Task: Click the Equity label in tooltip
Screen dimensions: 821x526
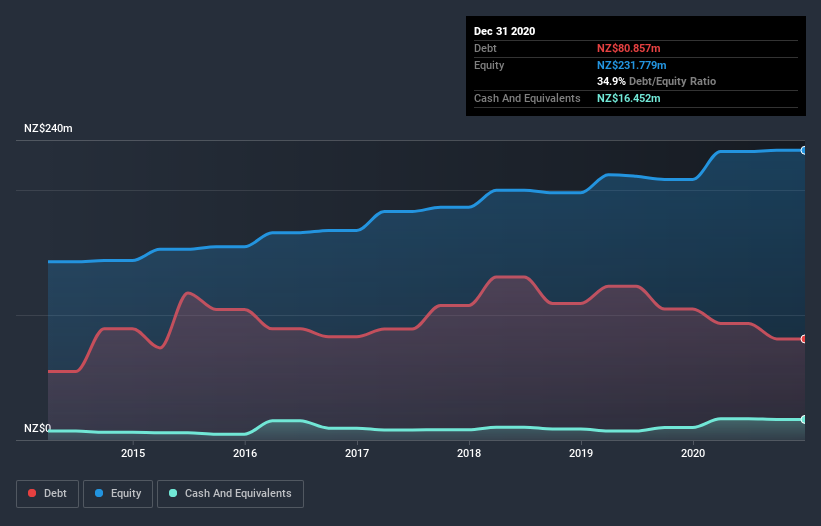Action: pyautogui.click(x=489, y=65)
